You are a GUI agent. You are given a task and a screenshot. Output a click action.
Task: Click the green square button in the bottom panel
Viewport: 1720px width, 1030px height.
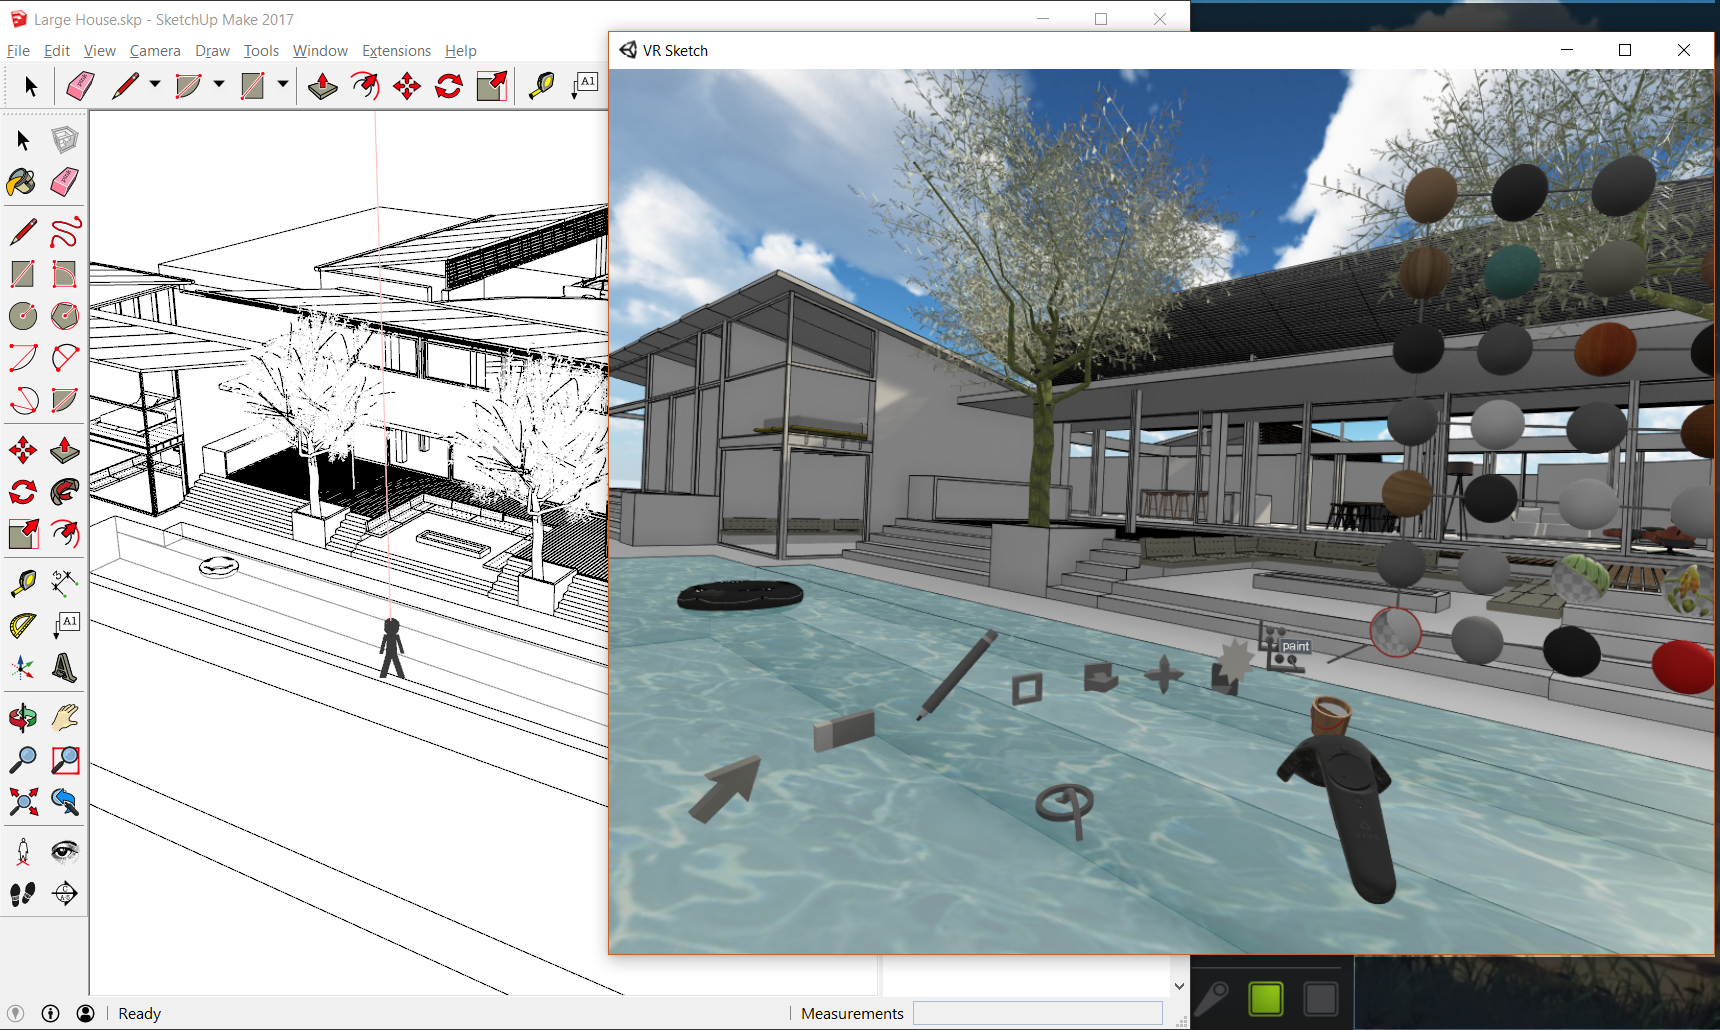[1266, 998]
